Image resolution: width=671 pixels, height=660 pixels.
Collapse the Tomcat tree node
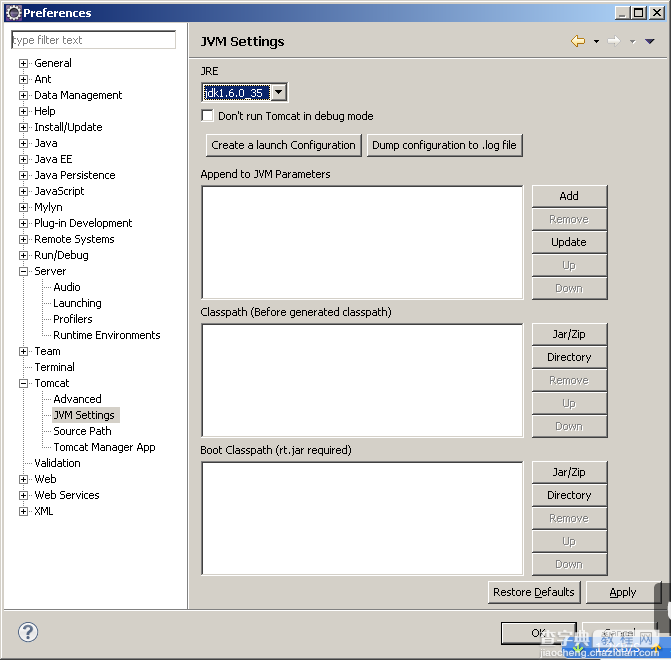(x=24, y=384)
